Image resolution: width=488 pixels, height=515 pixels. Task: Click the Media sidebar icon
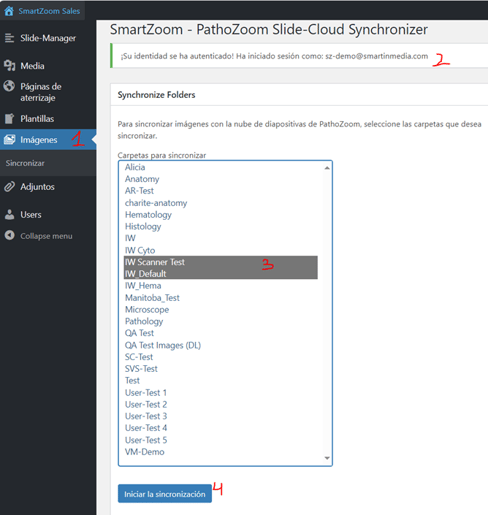click(x=9, y=65)
